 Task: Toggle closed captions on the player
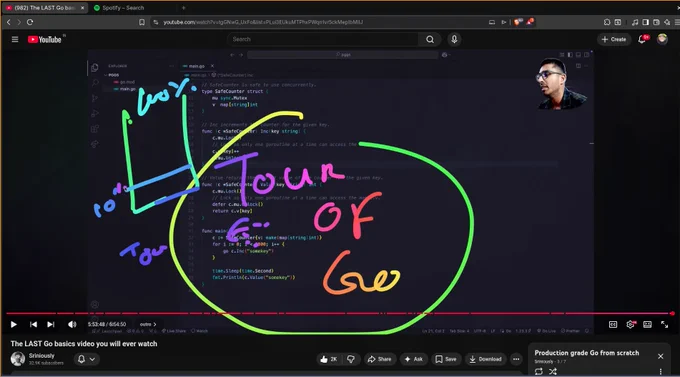(x=613, y=325)
